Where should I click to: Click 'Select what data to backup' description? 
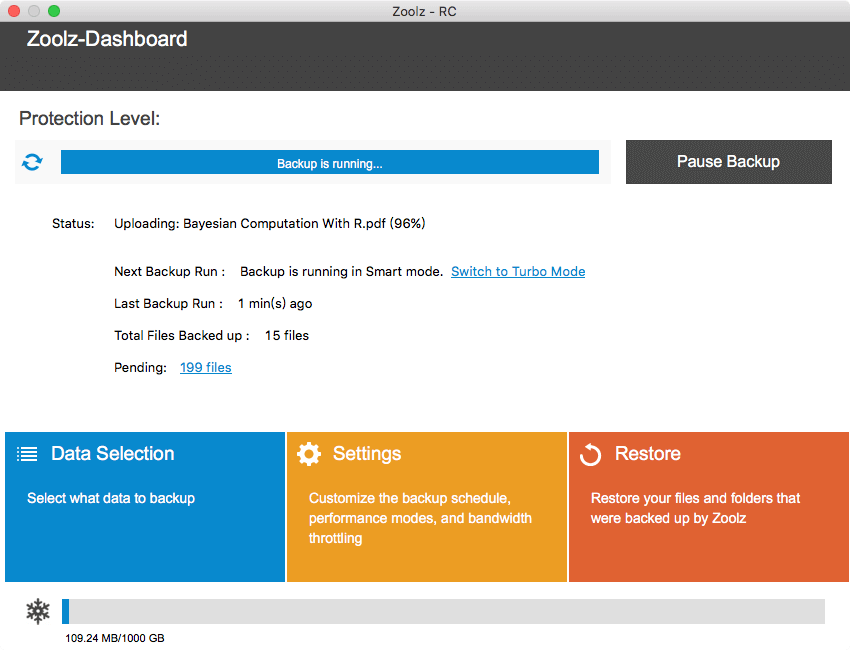coord(111,498)
